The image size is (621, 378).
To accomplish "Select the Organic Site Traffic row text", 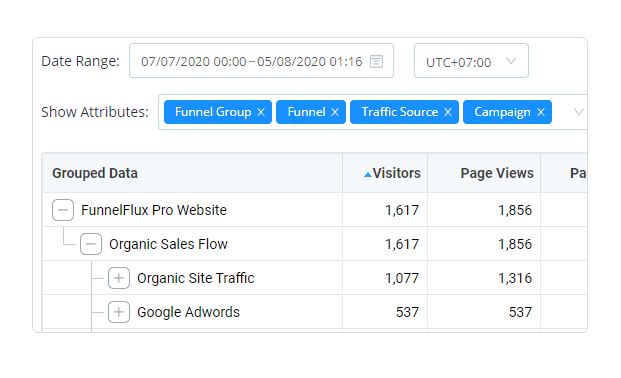I will (x=196, y=278).
